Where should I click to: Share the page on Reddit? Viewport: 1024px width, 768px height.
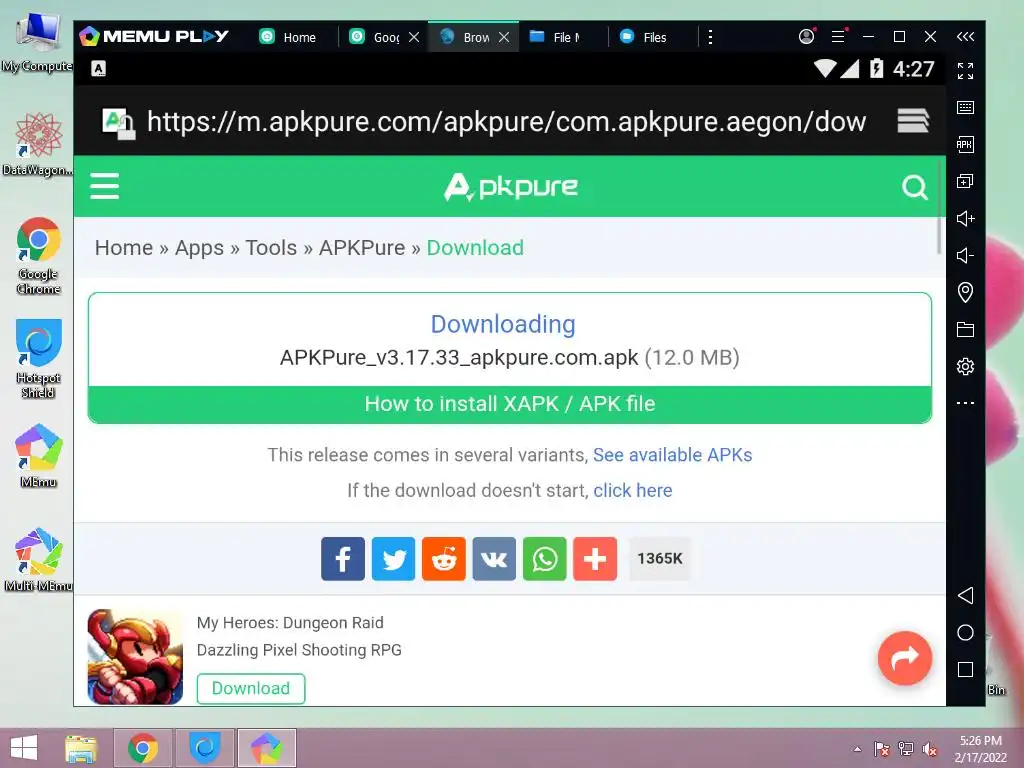click(x=444, y=559)
